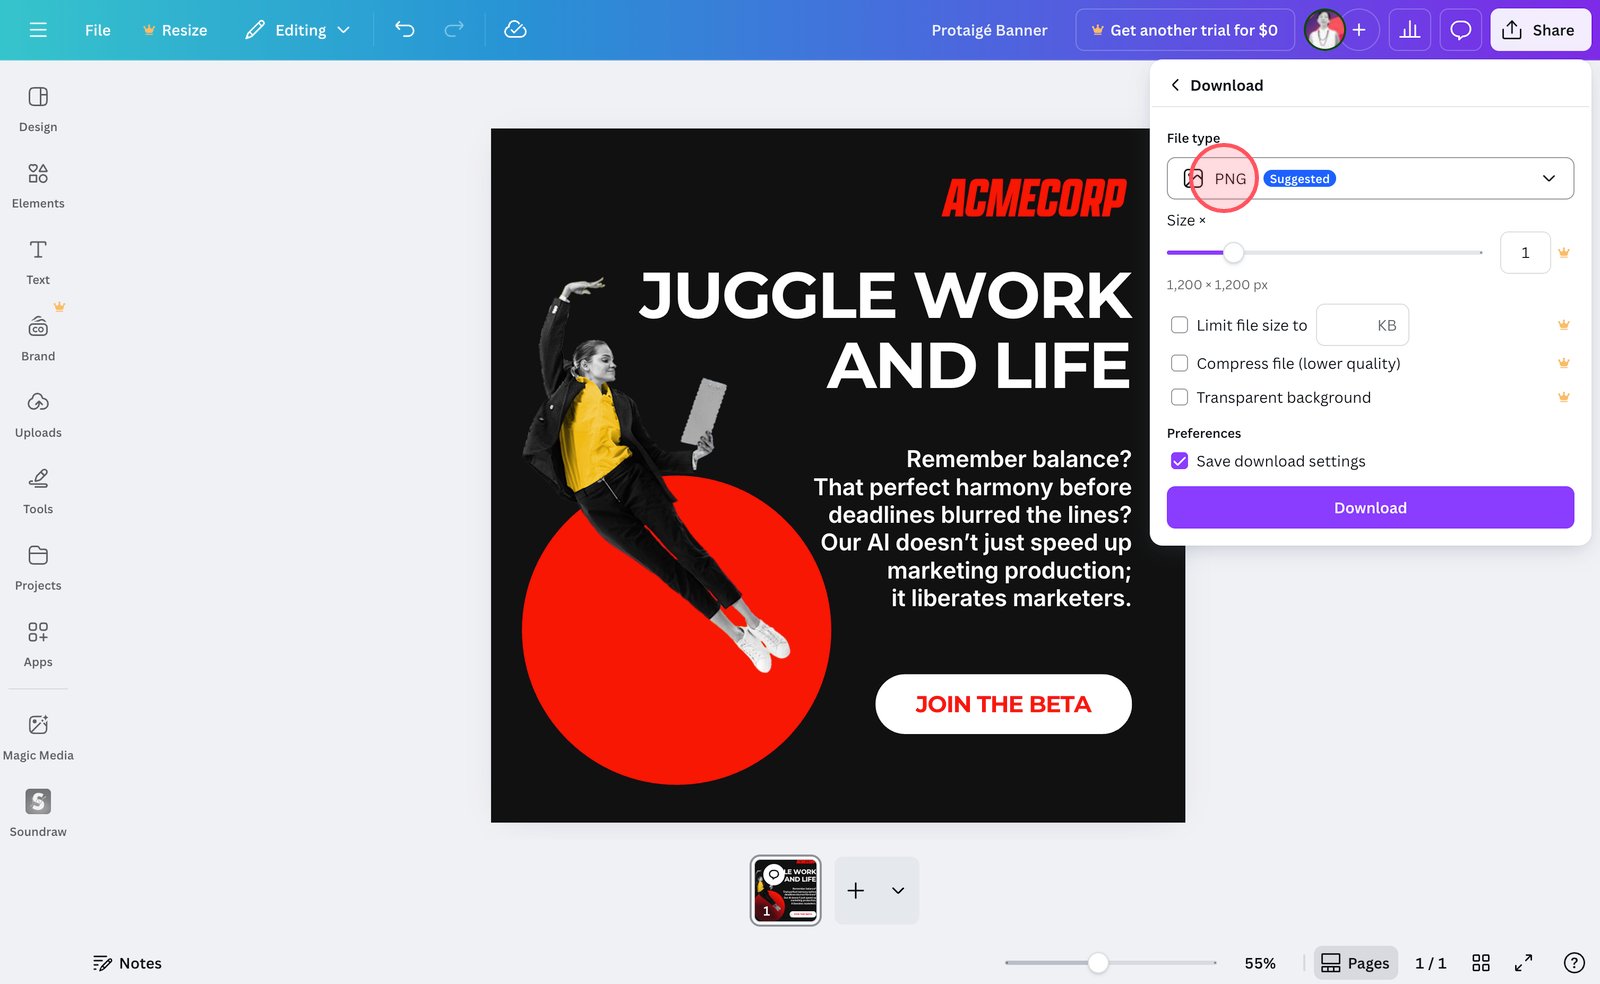This screenshot has height=984, width=1600.
Task: Open the help question mark
Action: pyautogui.click(x=1574, y=963)
